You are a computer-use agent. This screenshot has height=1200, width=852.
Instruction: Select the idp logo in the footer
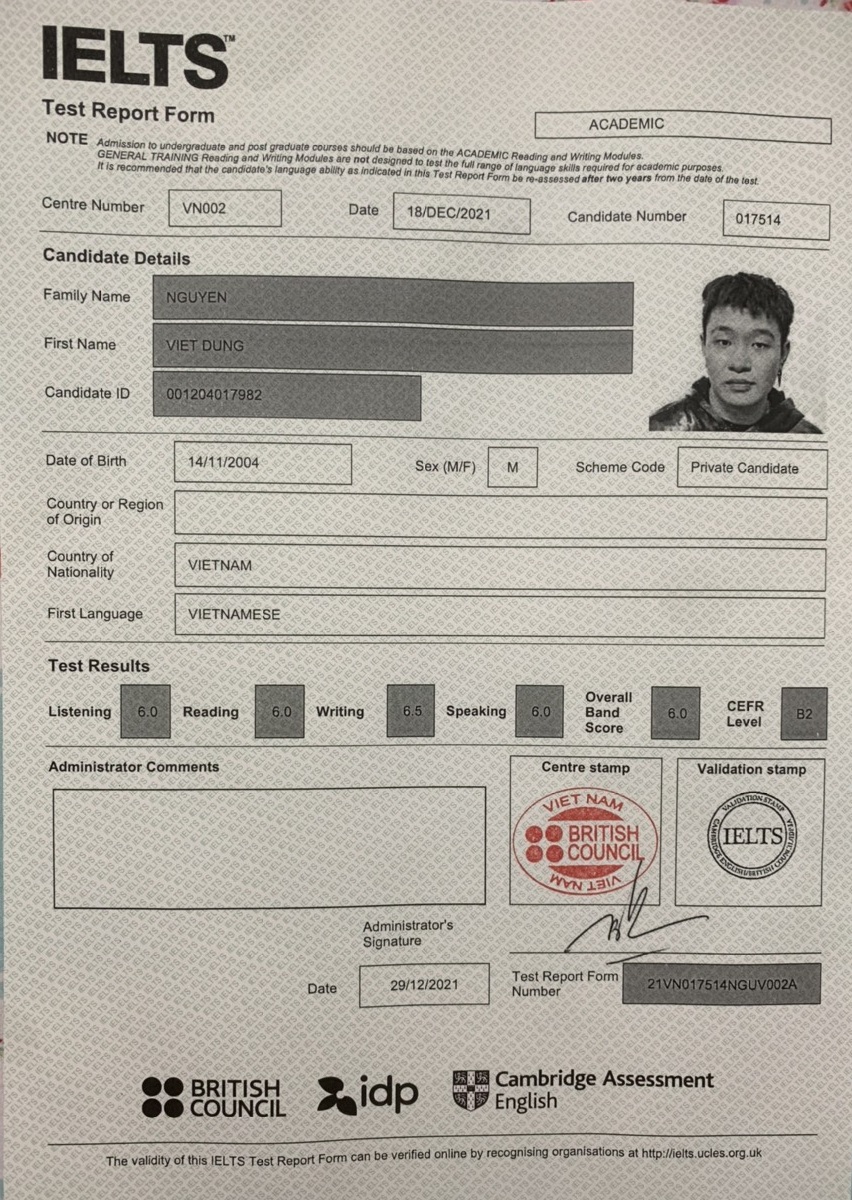368,1095
